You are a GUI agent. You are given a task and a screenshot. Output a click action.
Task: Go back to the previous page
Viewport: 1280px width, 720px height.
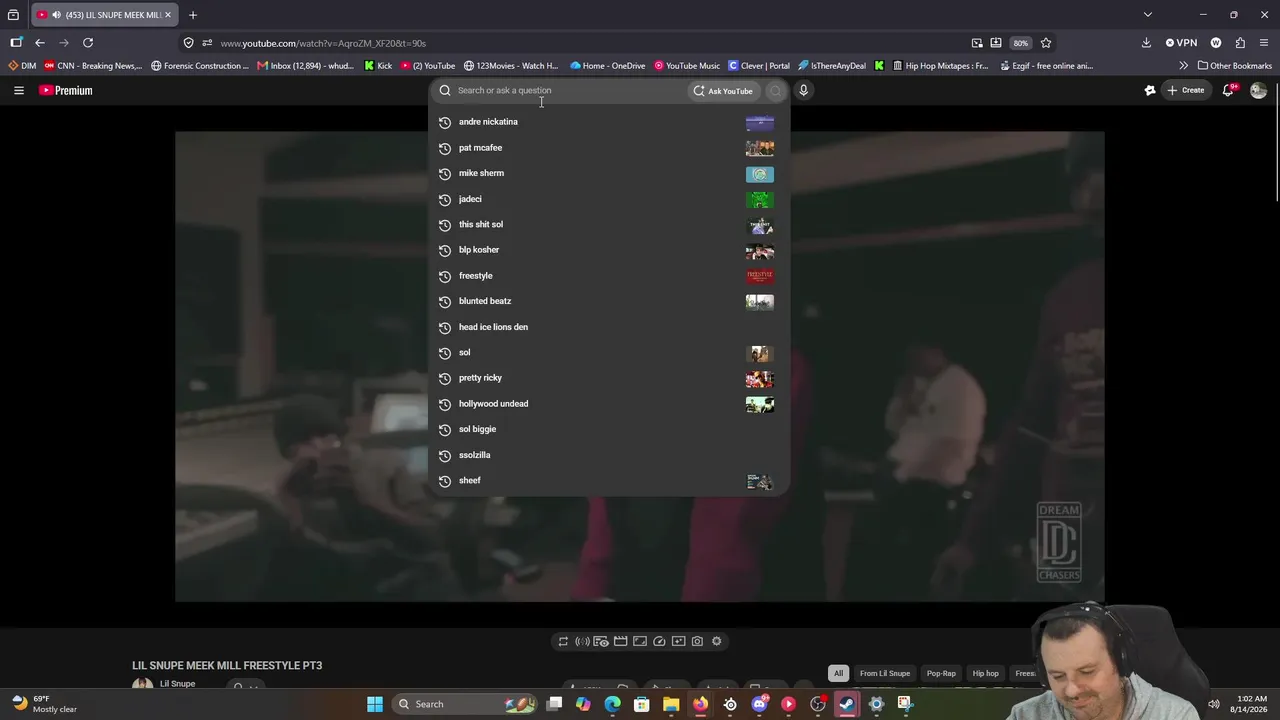point(40,43)
